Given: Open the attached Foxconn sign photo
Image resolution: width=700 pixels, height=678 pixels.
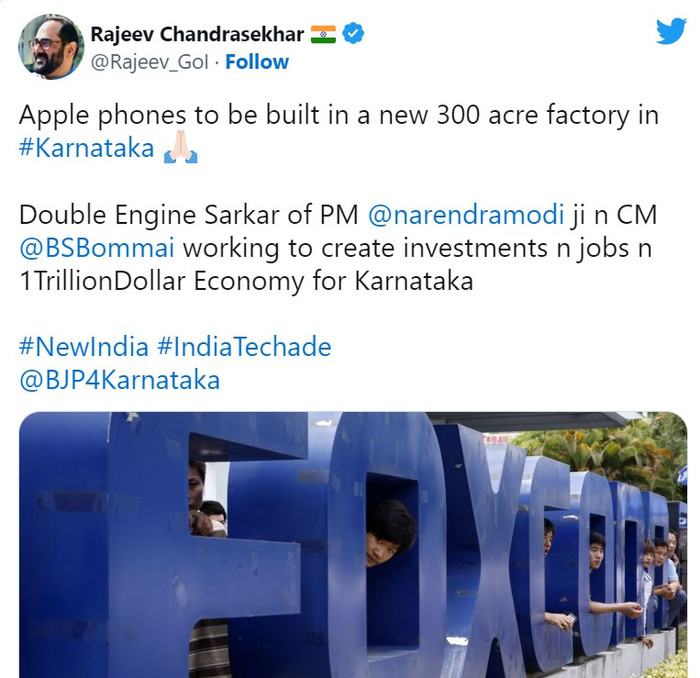Looking at the screenshot, I should tap(353, 545).
